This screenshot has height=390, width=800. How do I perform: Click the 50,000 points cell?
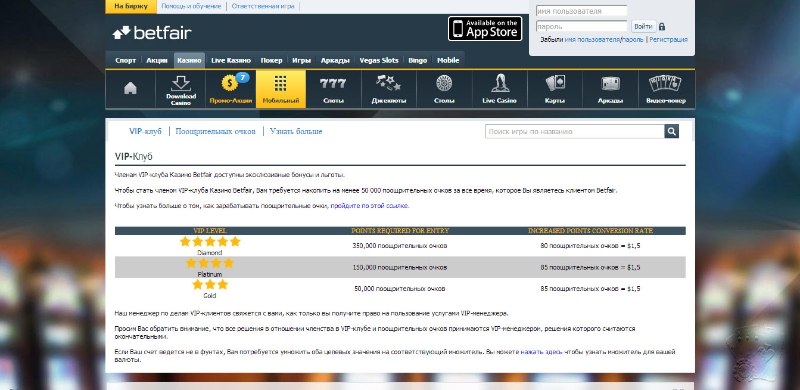399,288
